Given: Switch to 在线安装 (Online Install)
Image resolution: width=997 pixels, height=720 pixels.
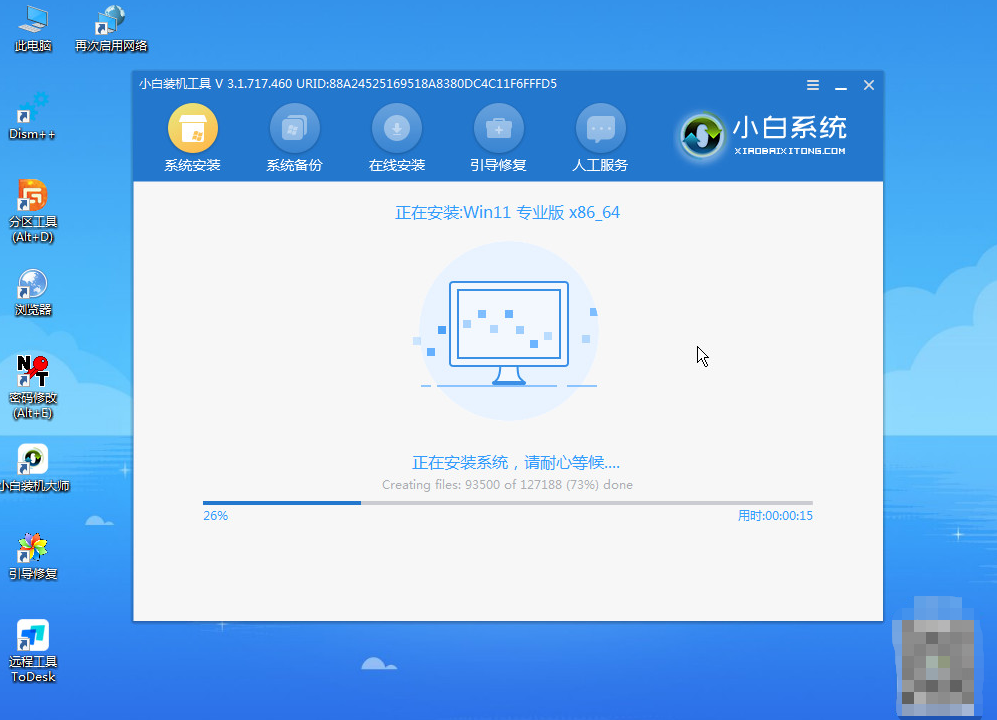Looking at the screenshot, I should tap(396, 135).
